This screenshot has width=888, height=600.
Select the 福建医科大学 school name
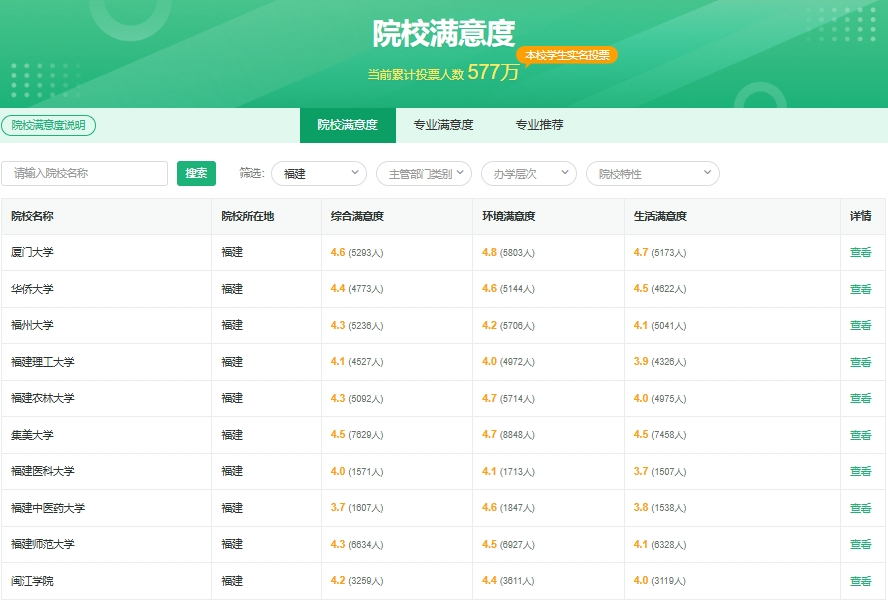click(x=43, y=472)
